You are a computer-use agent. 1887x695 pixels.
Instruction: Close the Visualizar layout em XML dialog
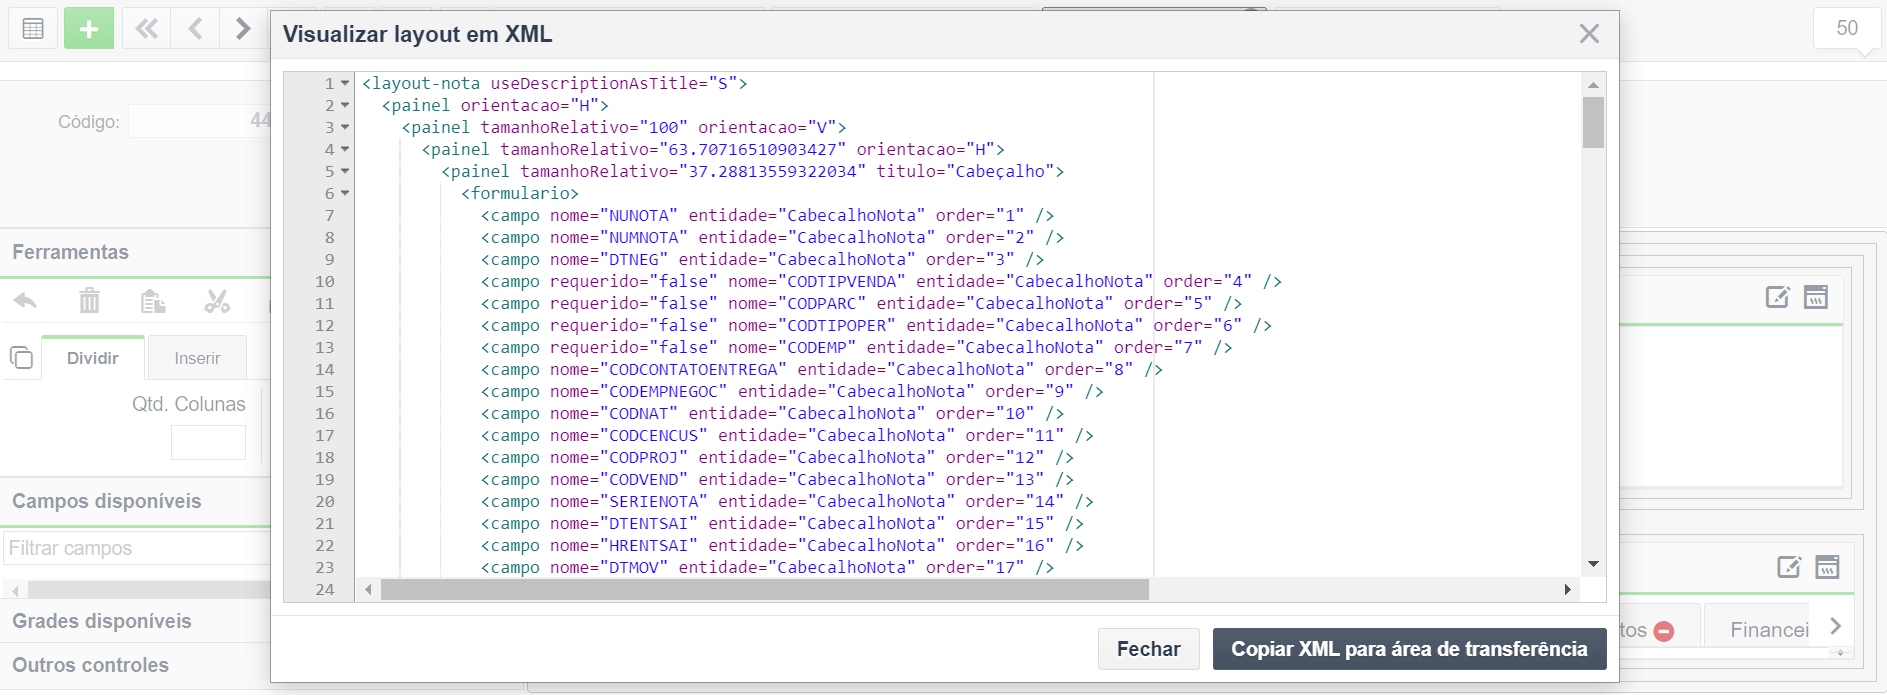[1588, 34]
